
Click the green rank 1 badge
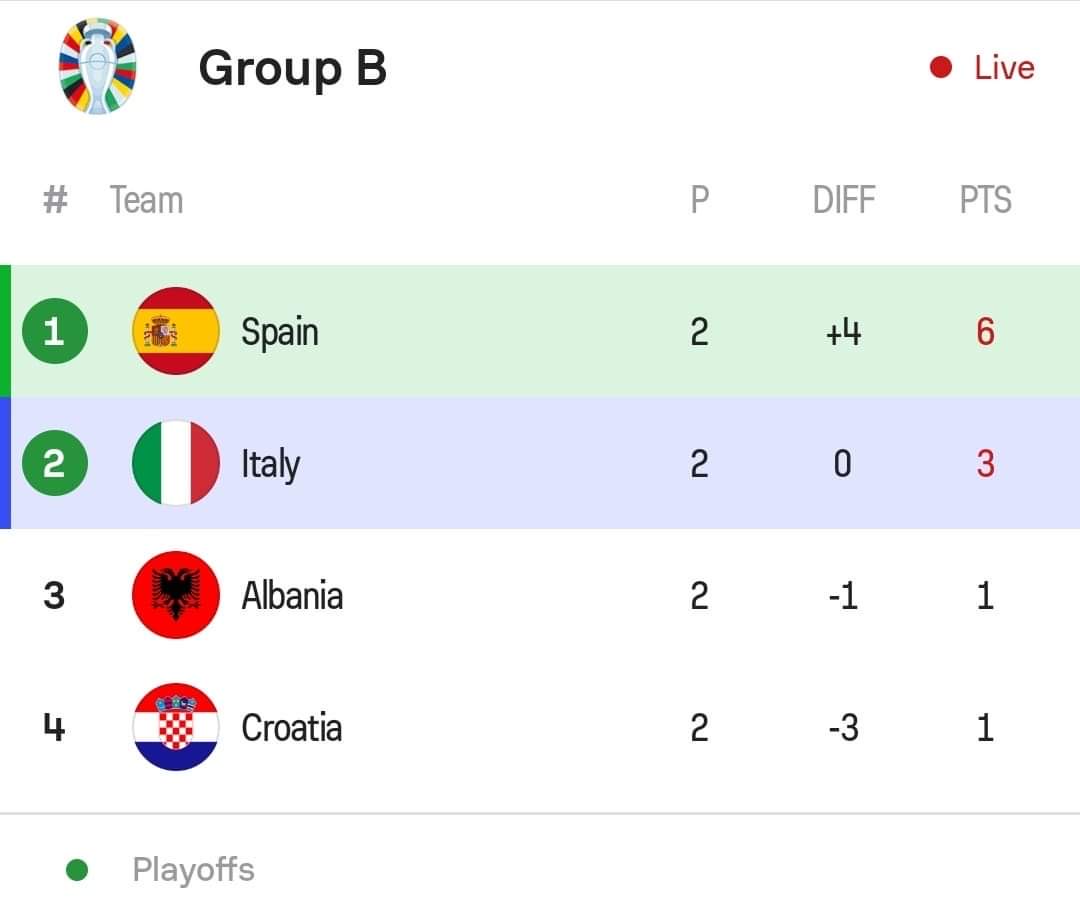tap(54, 331)
